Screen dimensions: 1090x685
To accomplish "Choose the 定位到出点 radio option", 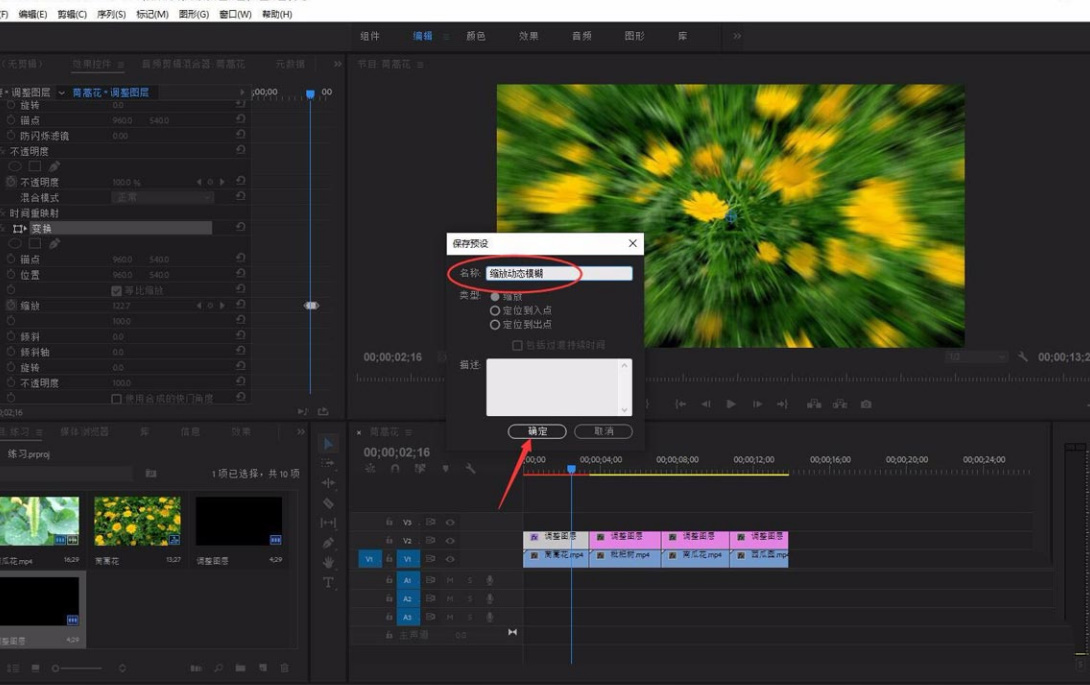I will point(495,325).
